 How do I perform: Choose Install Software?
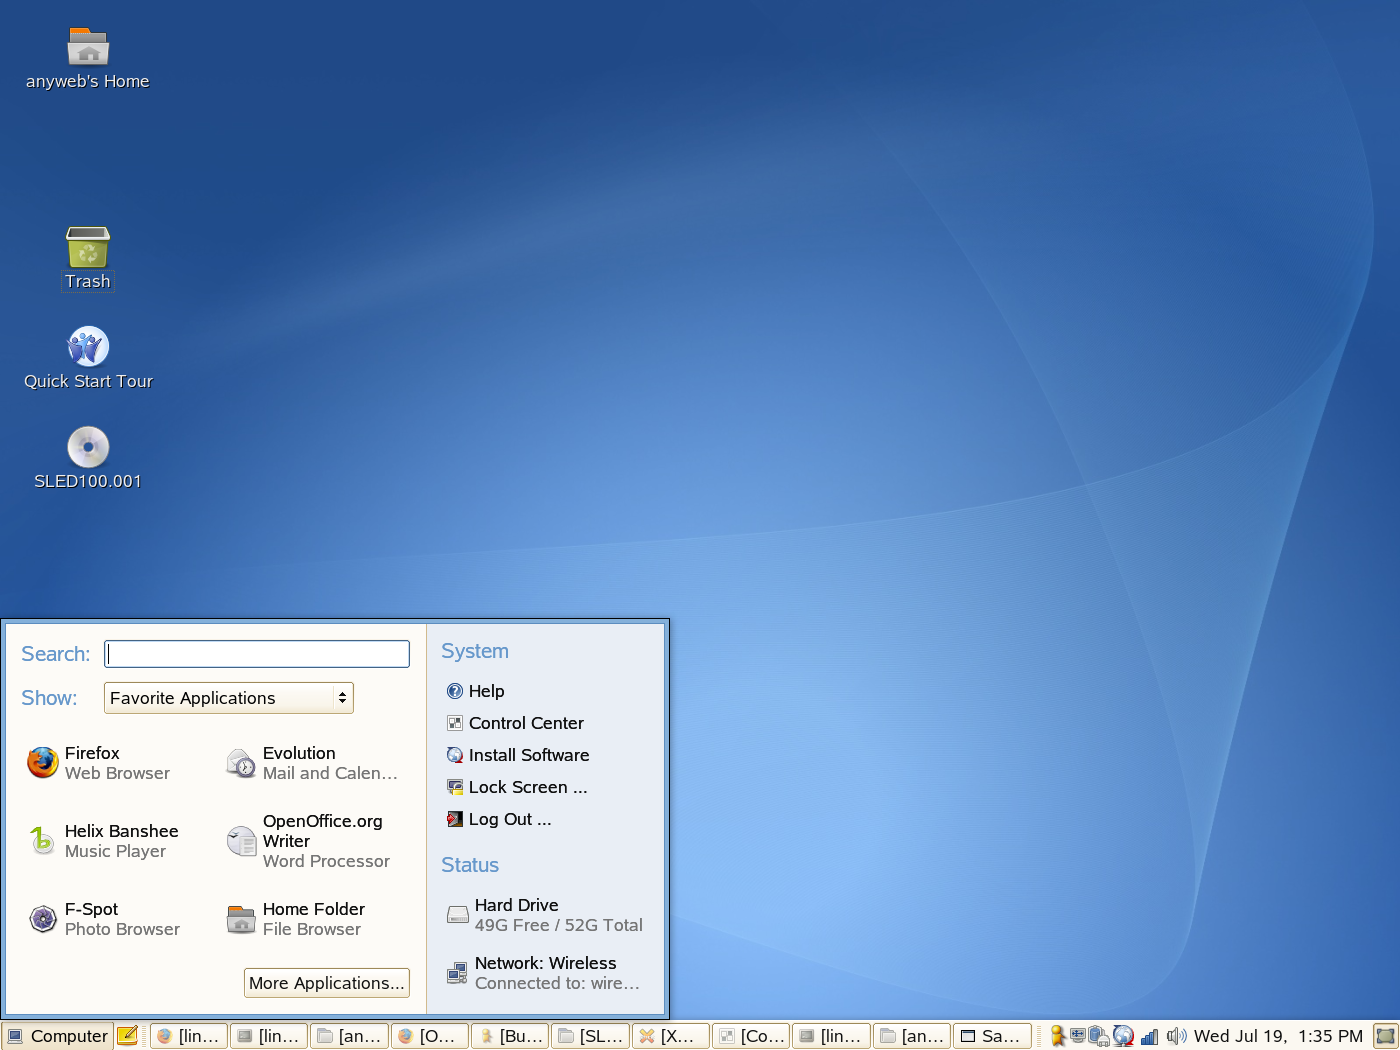point(518,755)
